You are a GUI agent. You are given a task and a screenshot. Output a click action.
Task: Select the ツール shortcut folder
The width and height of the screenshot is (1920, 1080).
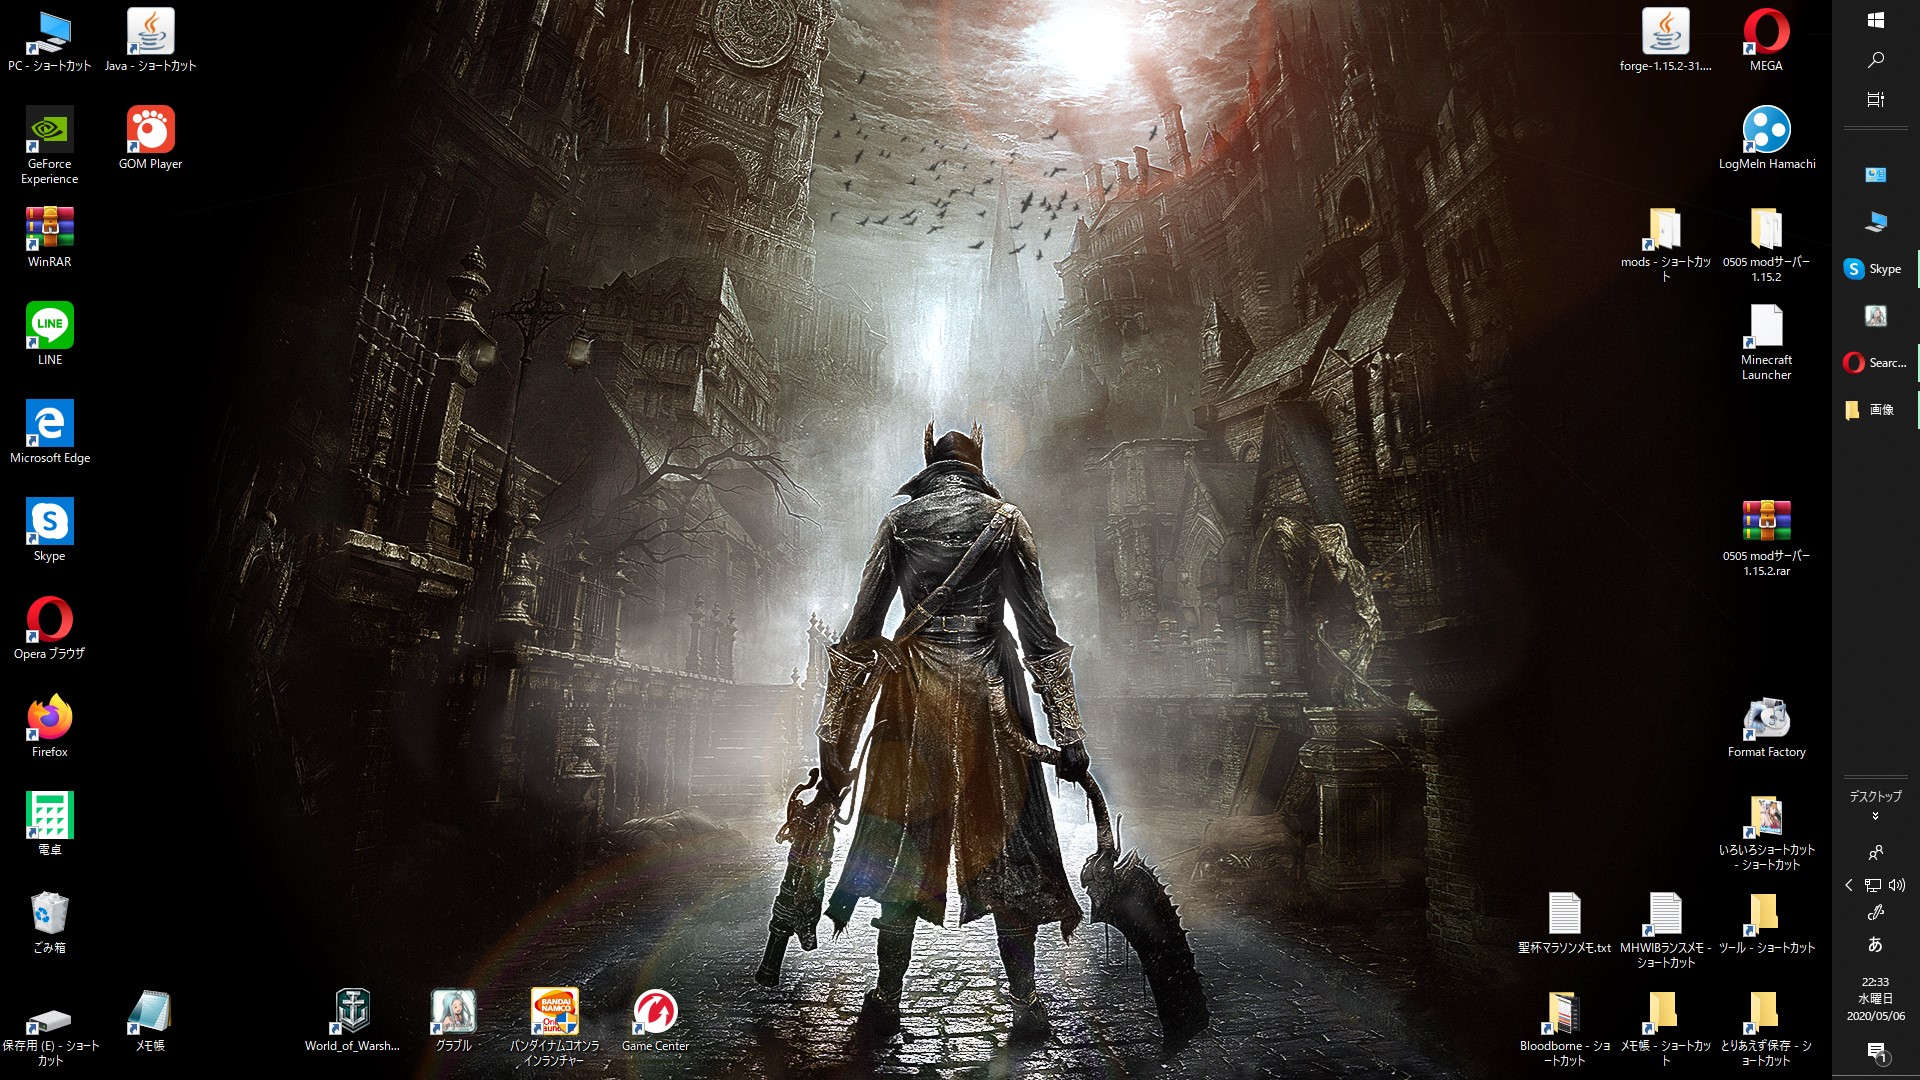click(1766, 922)
